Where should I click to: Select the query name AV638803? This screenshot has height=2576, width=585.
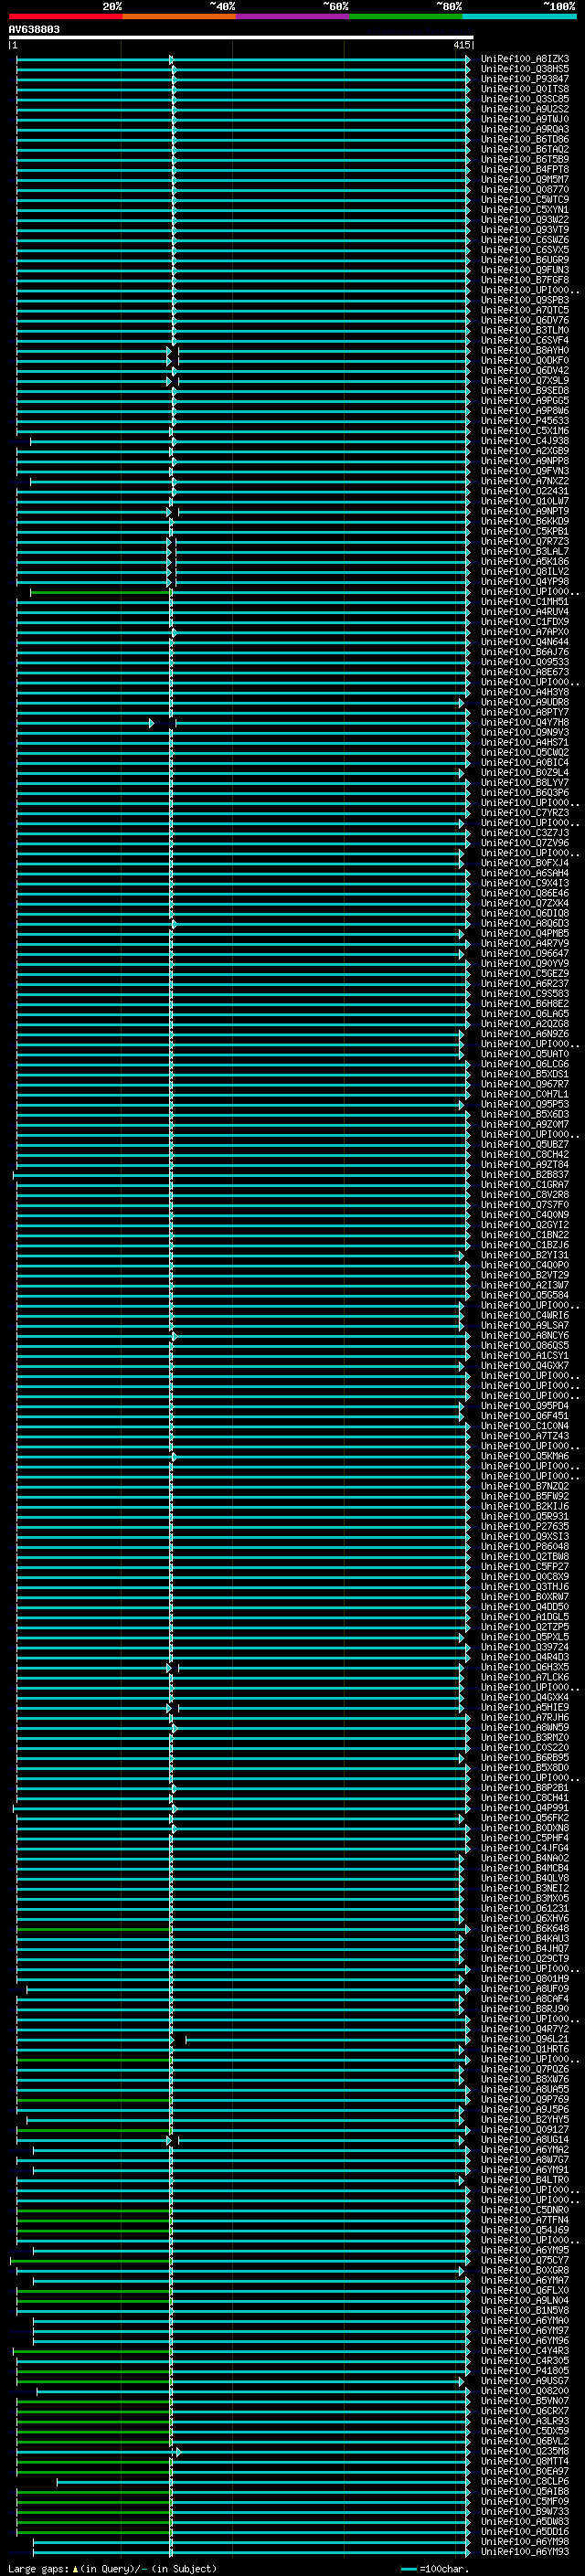[x=34, y=30]
